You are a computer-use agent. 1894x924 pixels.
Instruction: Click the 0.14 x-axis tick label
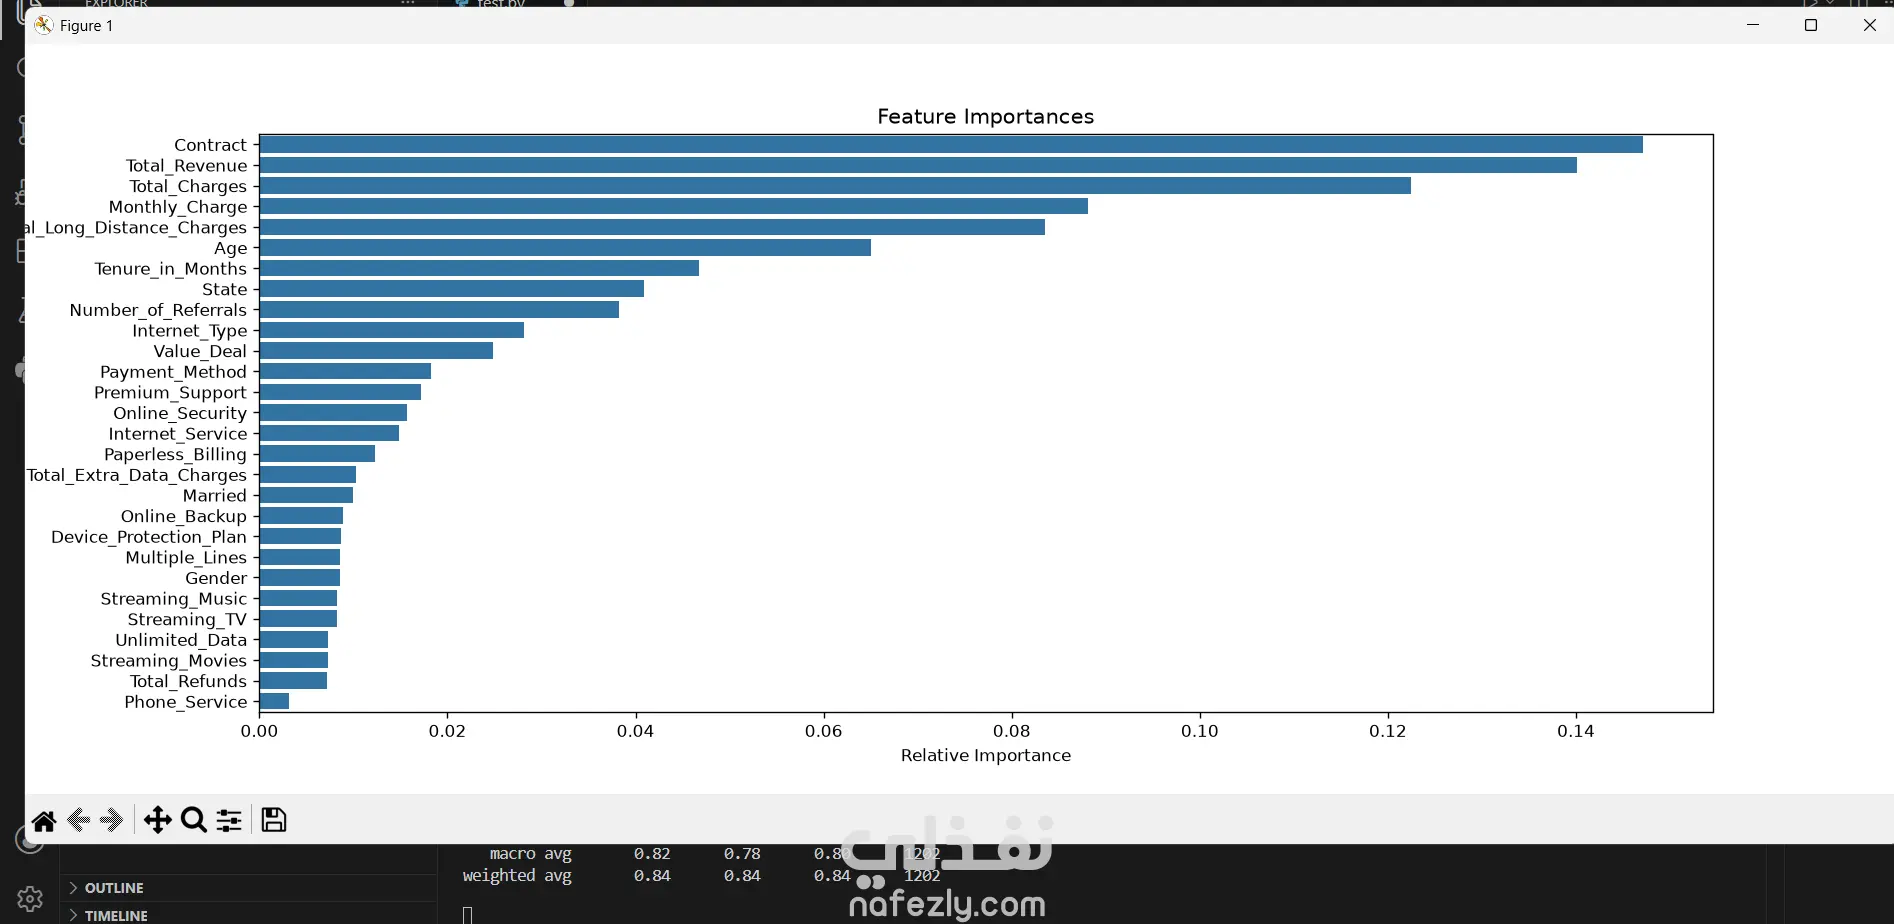1576,731
